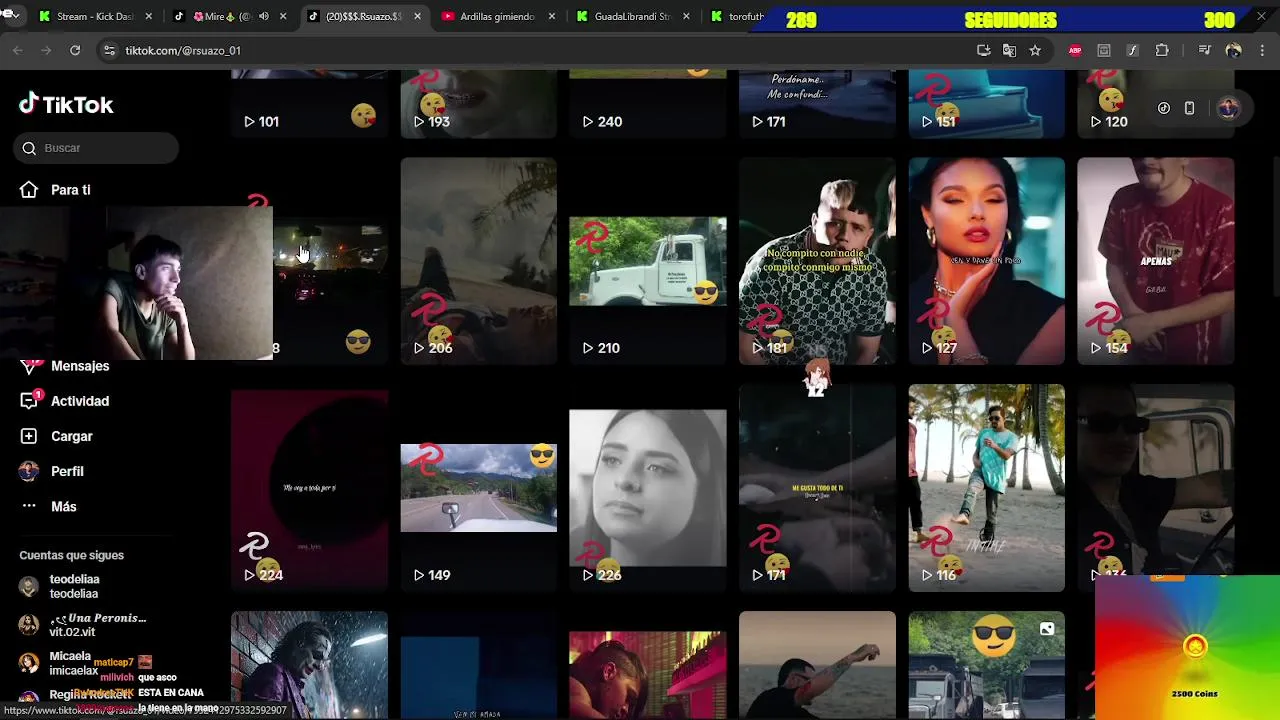Viewport: 1280px width, 720px height.
Task: Open the square extension icon beside ABP
Action: pos(1104,50)
